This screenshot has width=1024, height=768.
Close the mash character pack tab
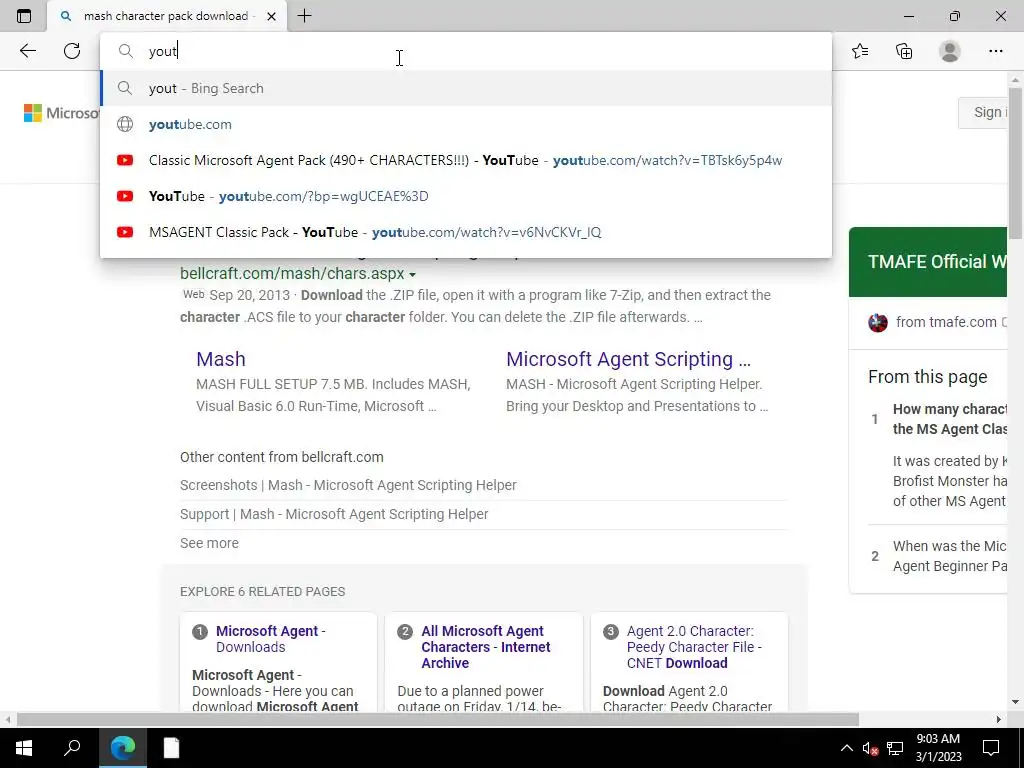click(x=272, y=16)
